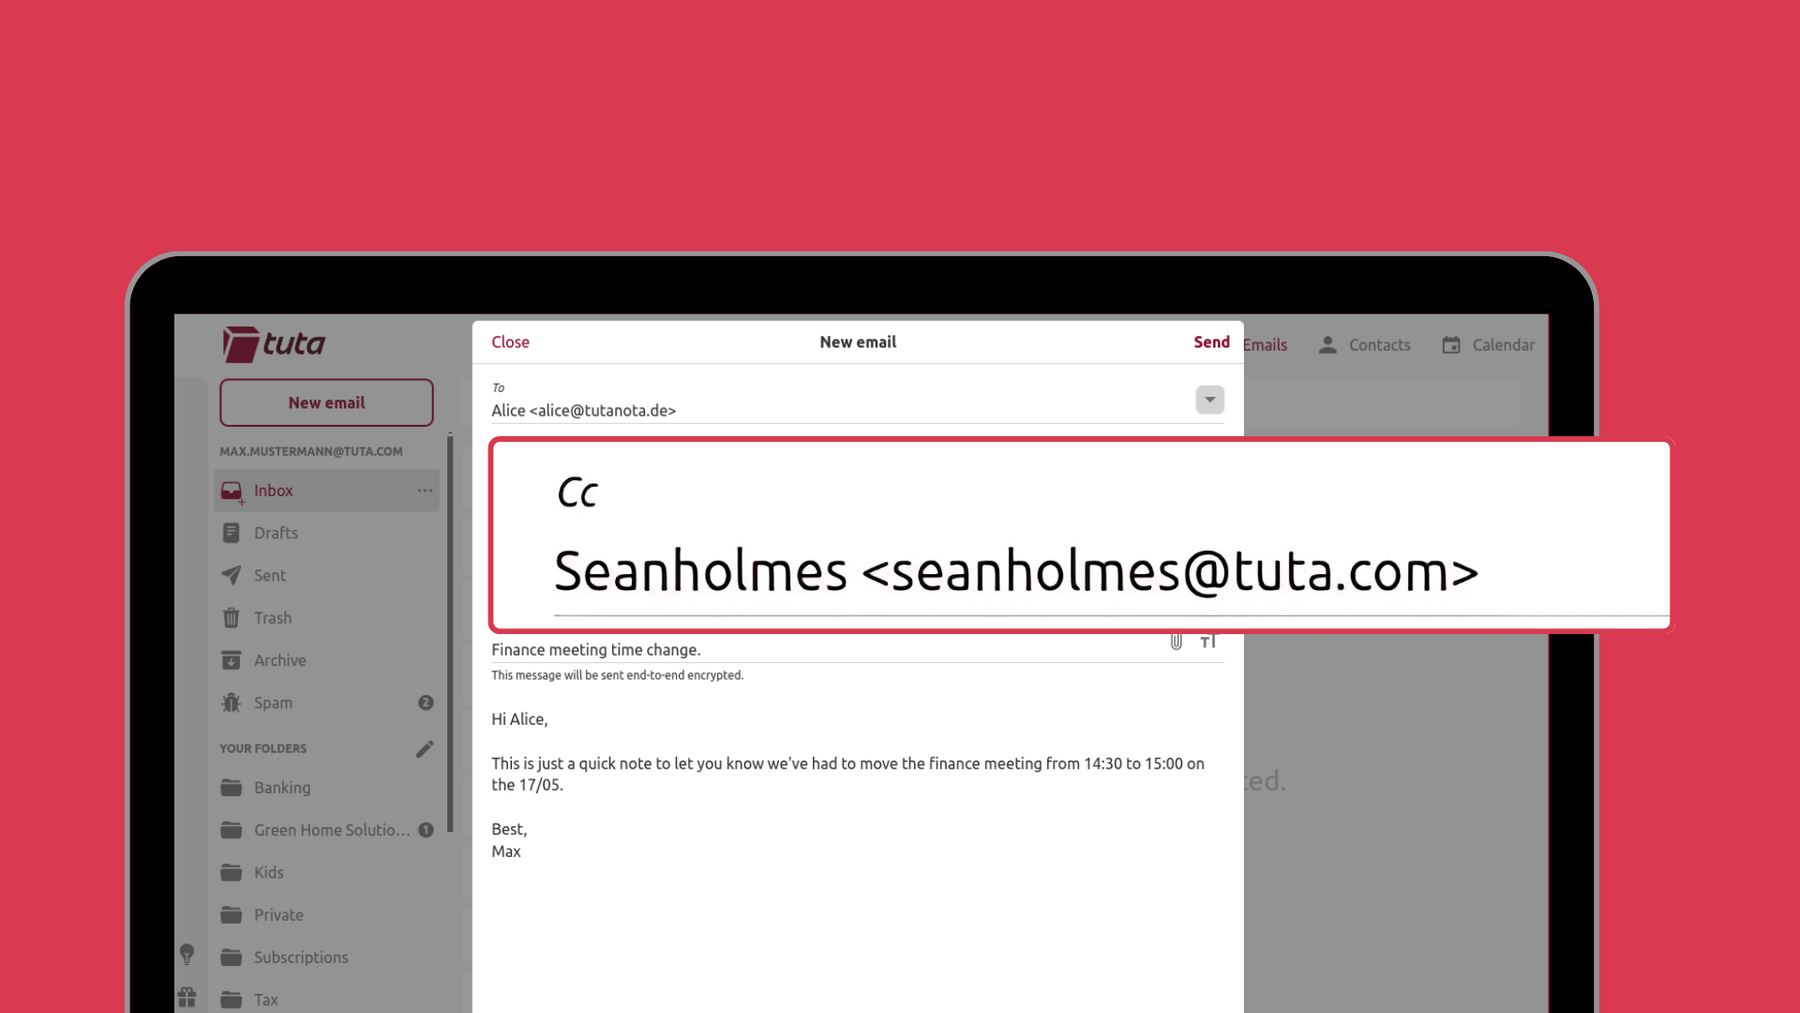Select the Trash folder
1800x1013 pixels.
(x=327, y=618)
